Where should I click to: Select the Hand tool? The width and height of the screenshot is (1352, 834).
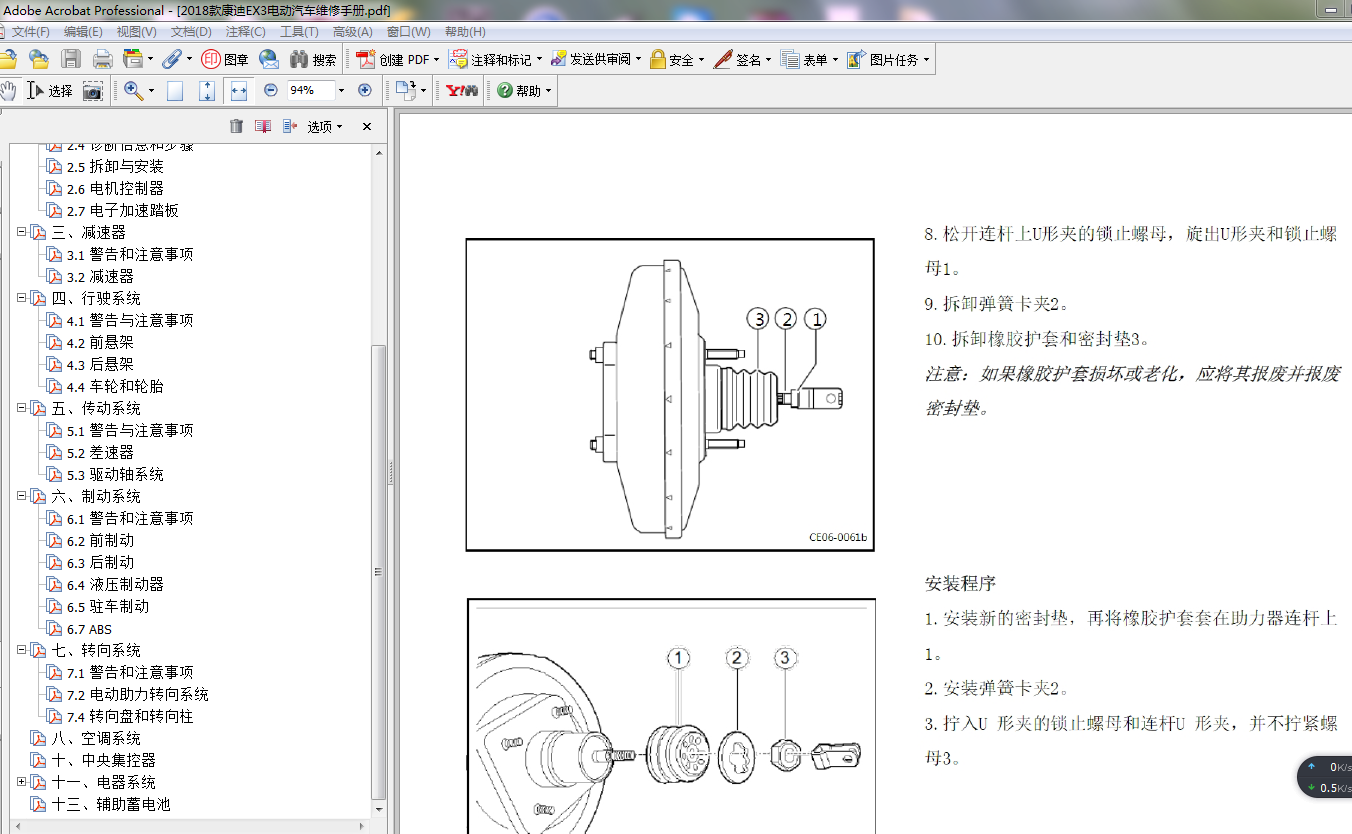[x=9, y=90]
